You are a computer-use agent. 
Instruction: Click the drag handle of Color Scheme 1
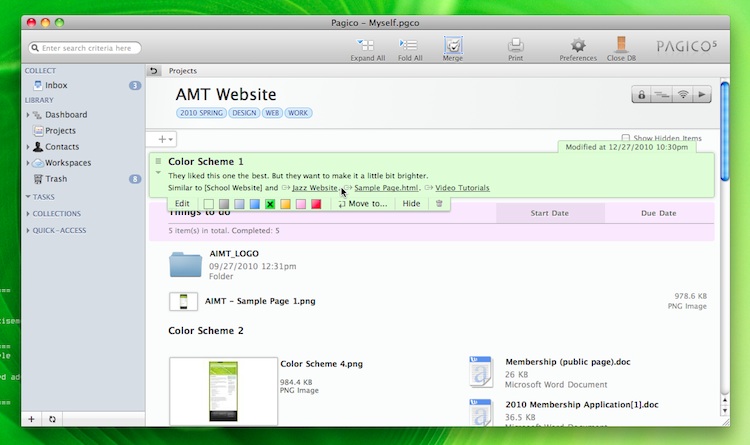(158, 161)
